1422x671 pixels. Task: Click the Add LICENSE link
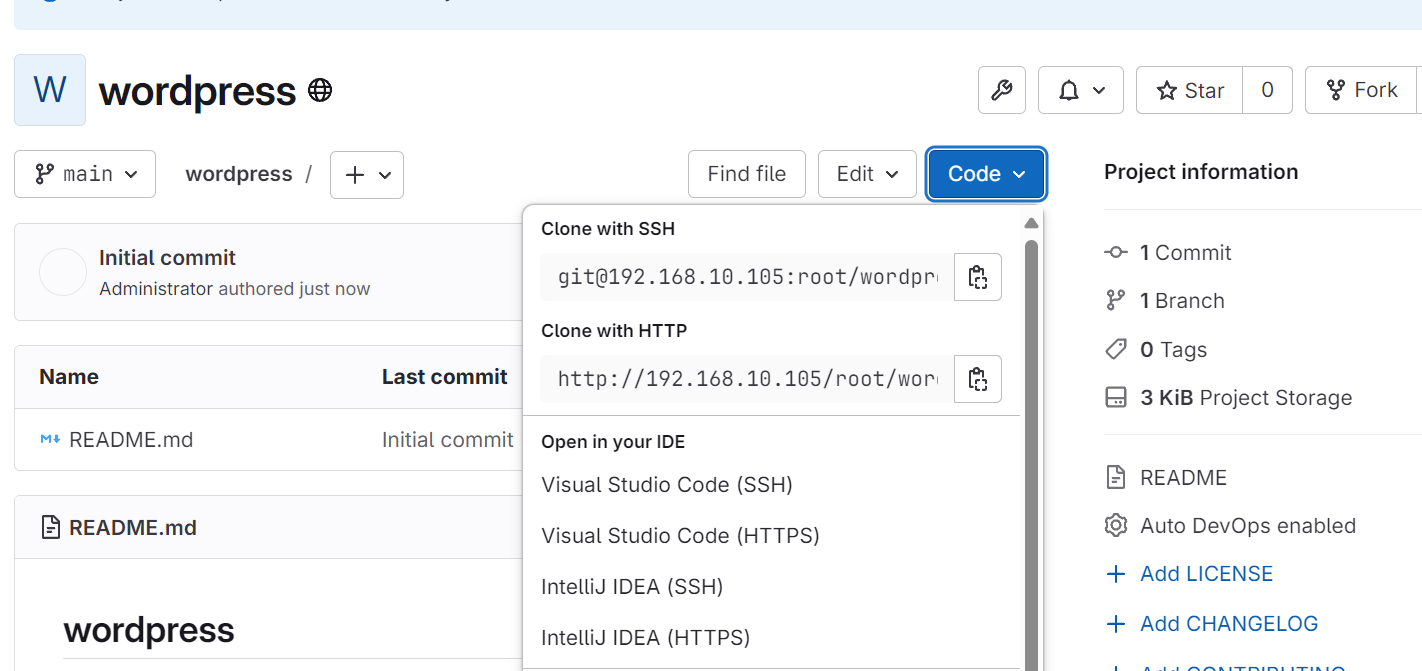[x=1206, y=574]
